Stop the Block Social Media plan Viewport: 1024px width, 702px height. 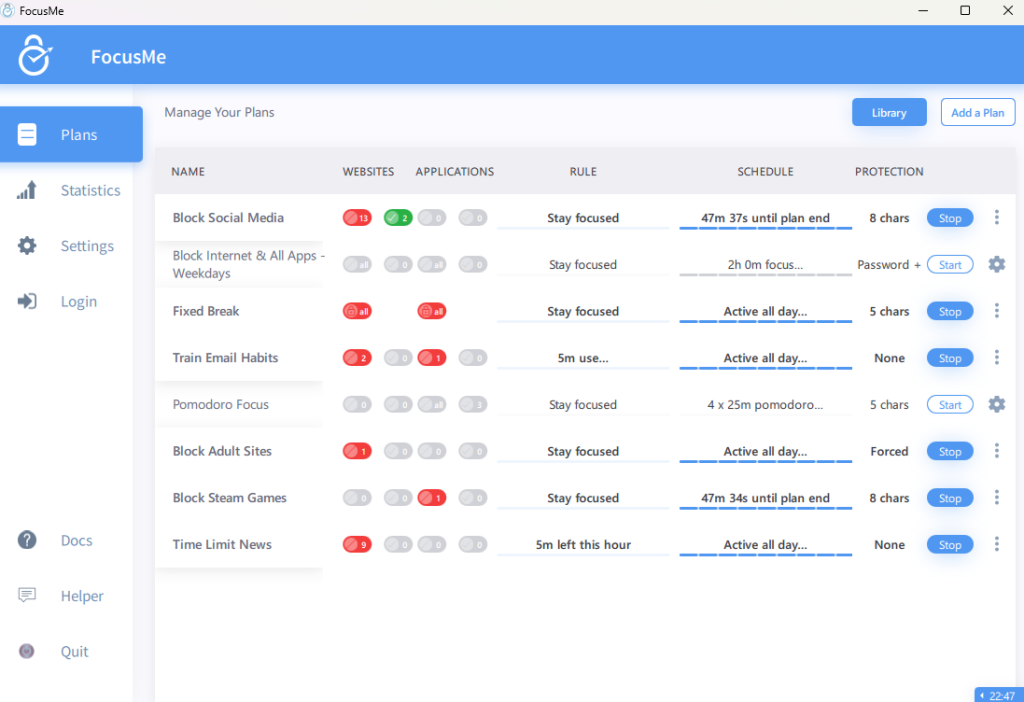tap(950, 218)
